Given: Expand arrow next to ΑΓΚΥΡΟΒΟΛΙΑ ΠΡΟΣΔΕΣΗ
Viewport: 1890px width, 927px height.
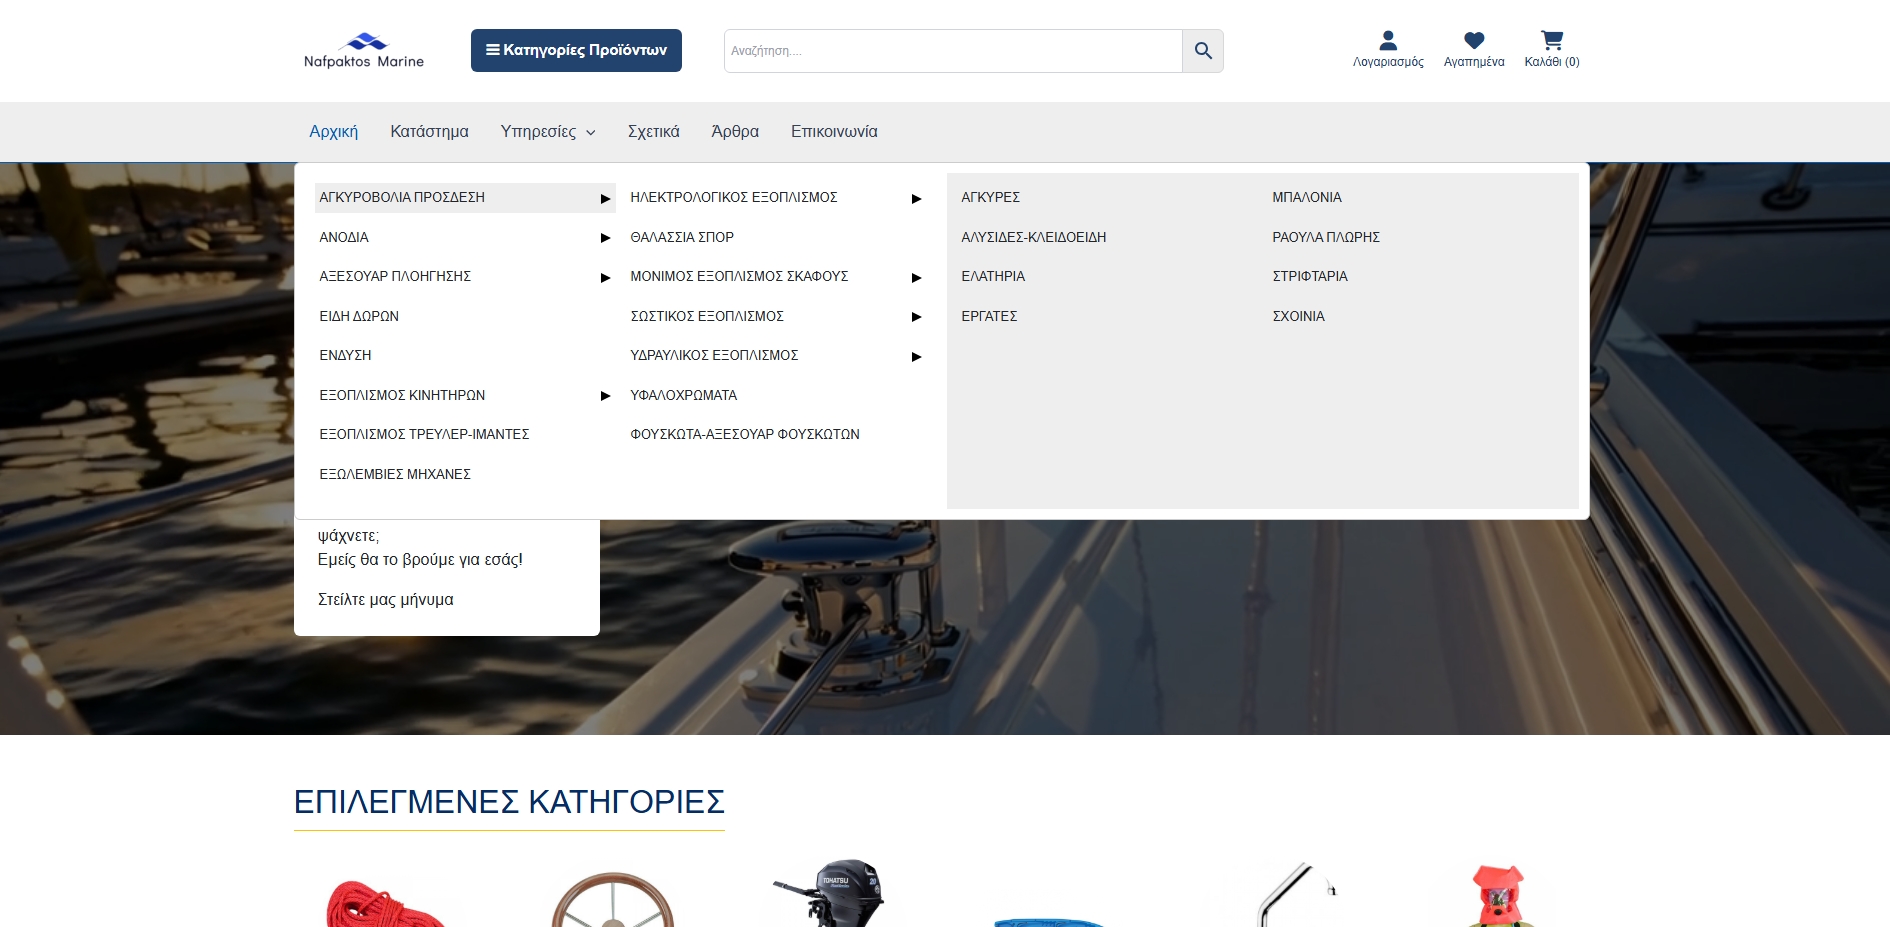Looking at the screenshot, I should 605,198.
